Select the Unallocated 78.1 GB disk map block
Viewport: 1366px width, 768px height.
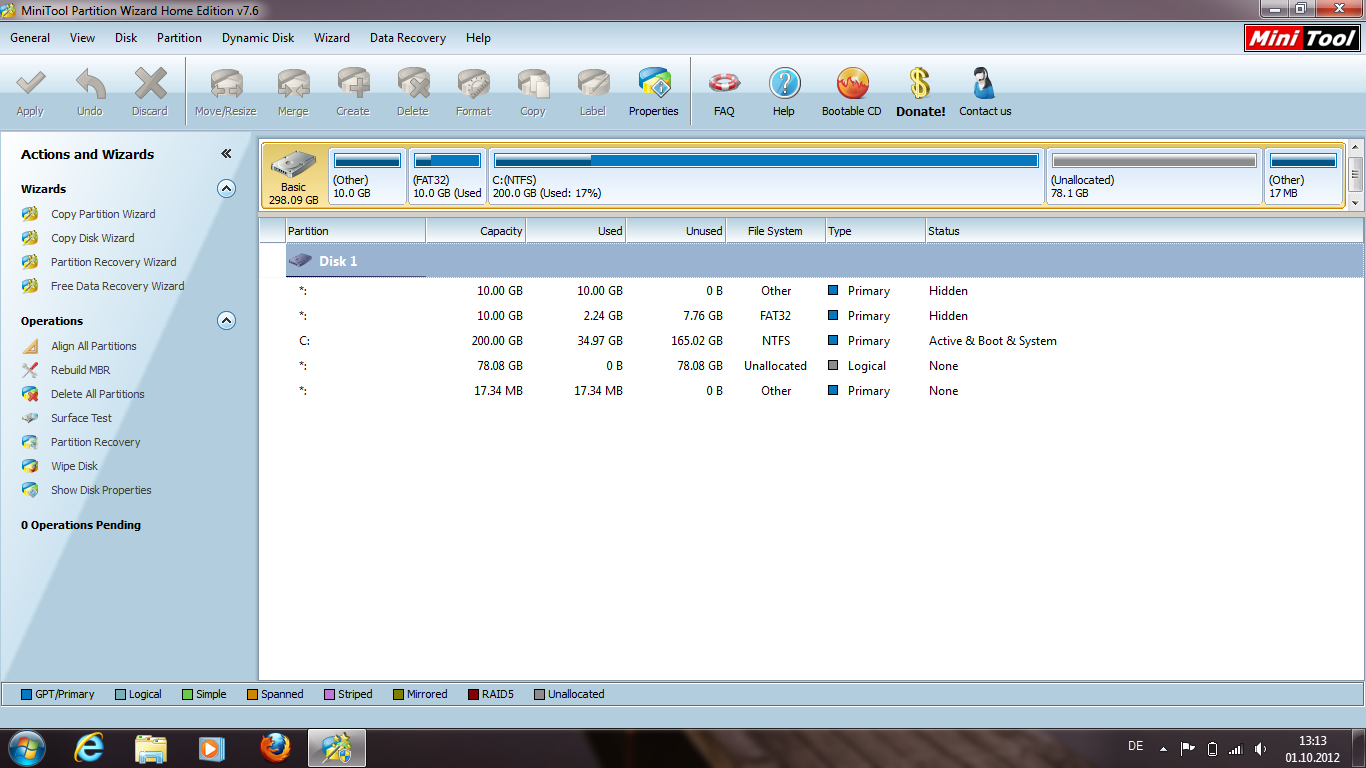(x=1154, y=176)
